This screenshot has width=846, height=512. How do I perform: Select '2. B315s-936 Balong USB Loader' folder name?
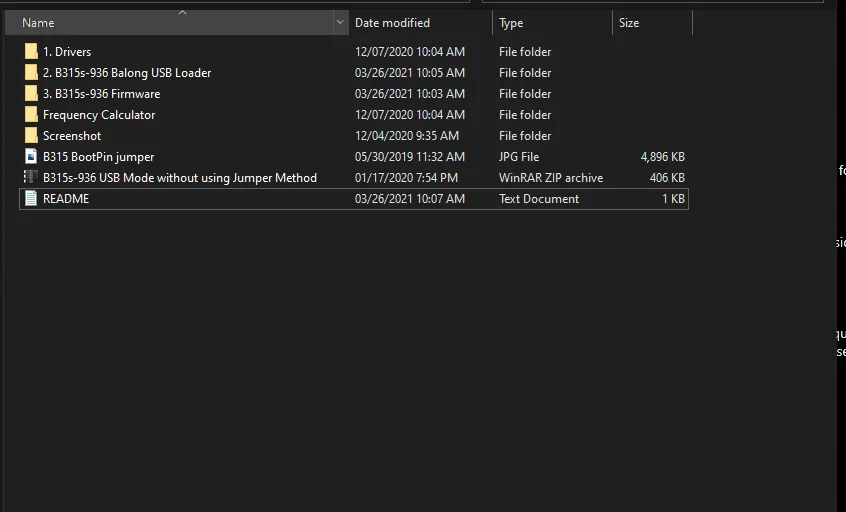pos(127,73)
